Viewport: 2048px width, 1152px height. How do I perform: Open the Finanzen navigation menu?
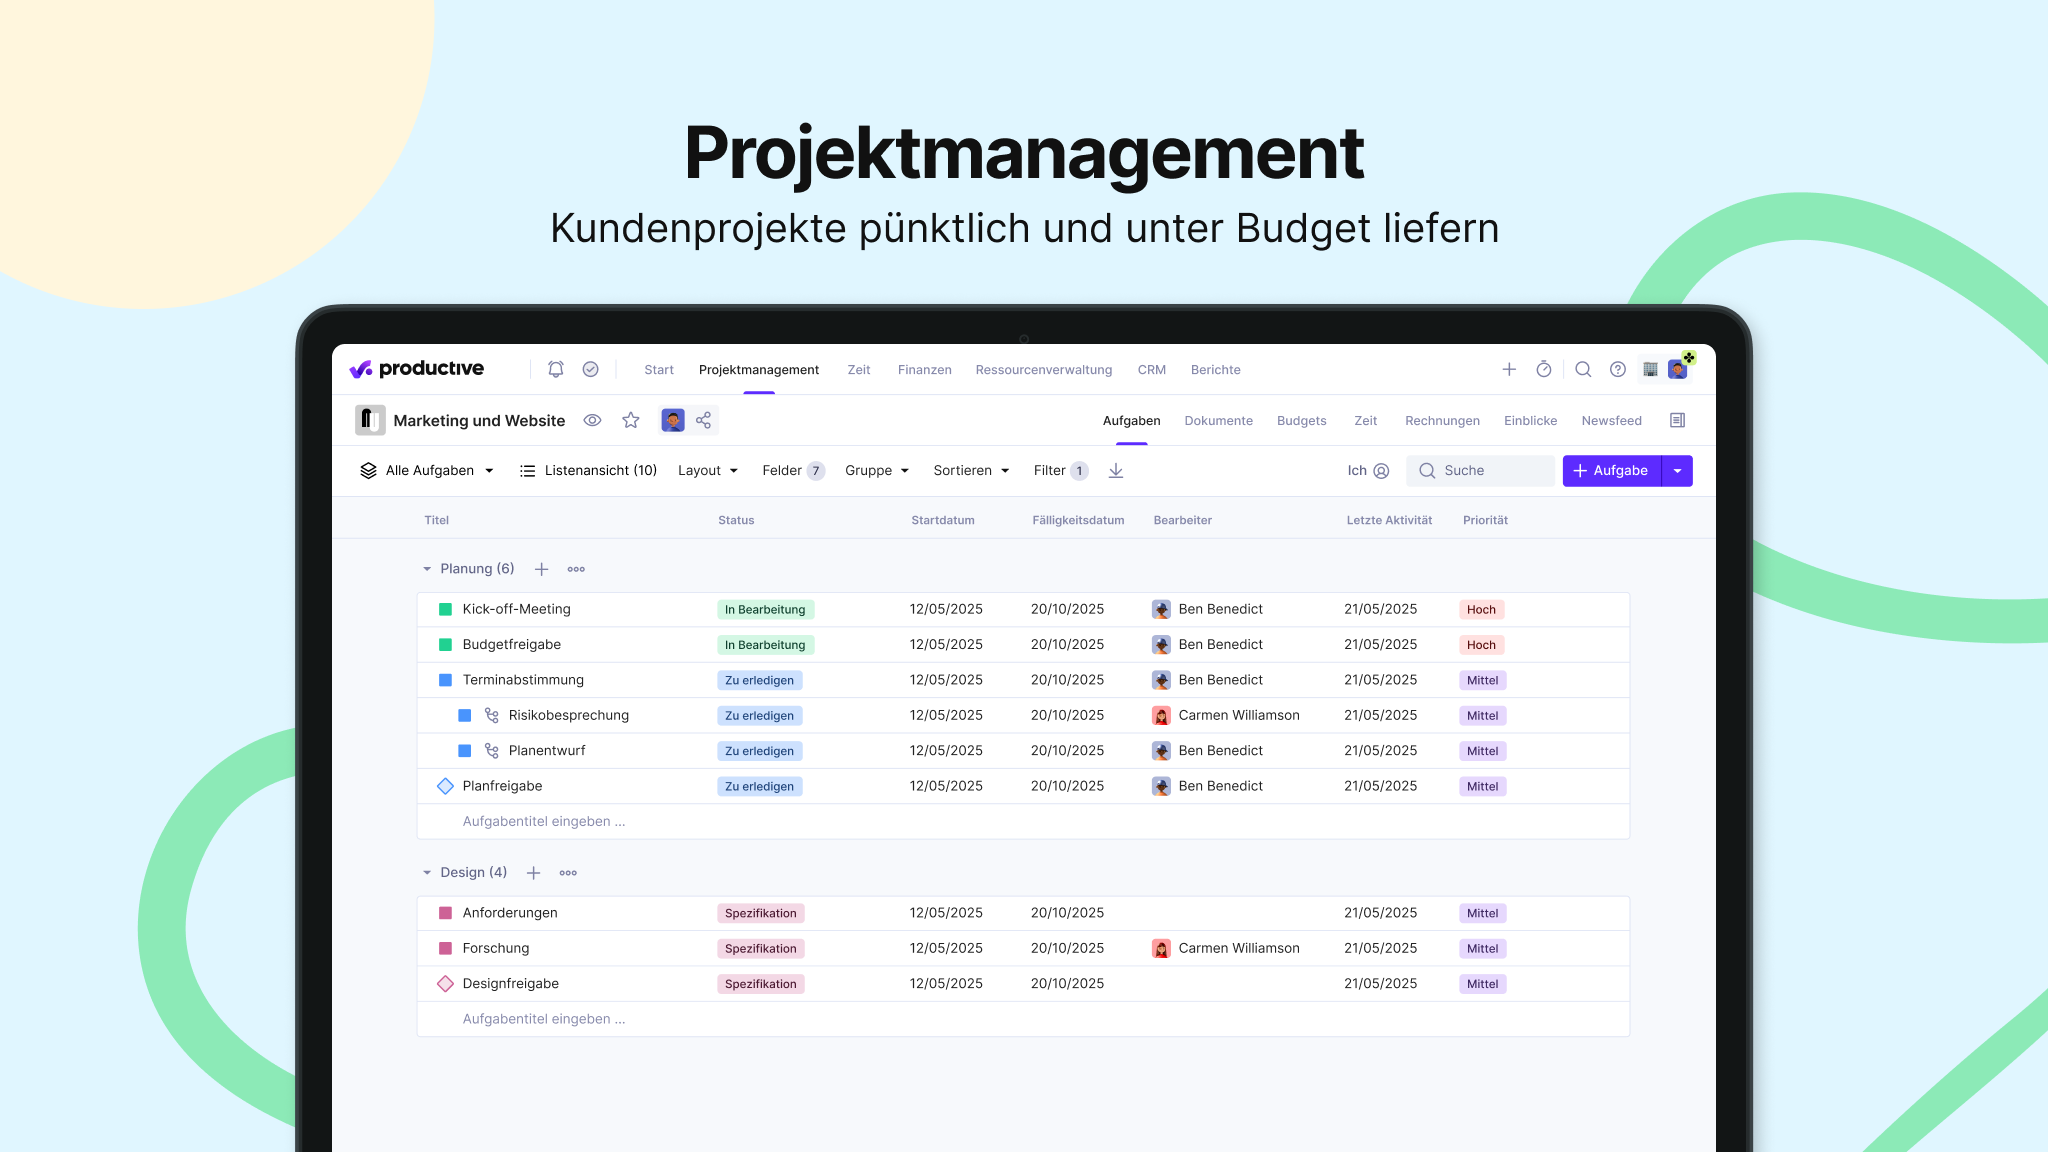(924, 369)
